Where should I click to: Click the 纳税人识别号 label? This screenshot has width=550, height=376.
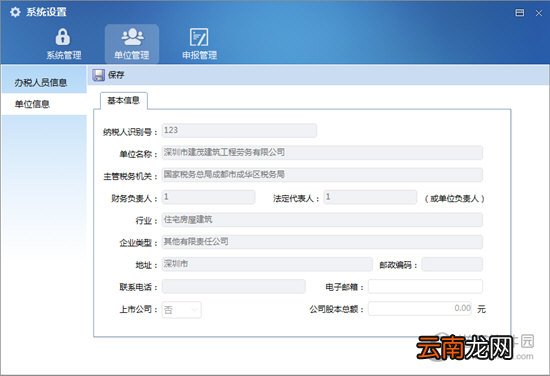130,132
